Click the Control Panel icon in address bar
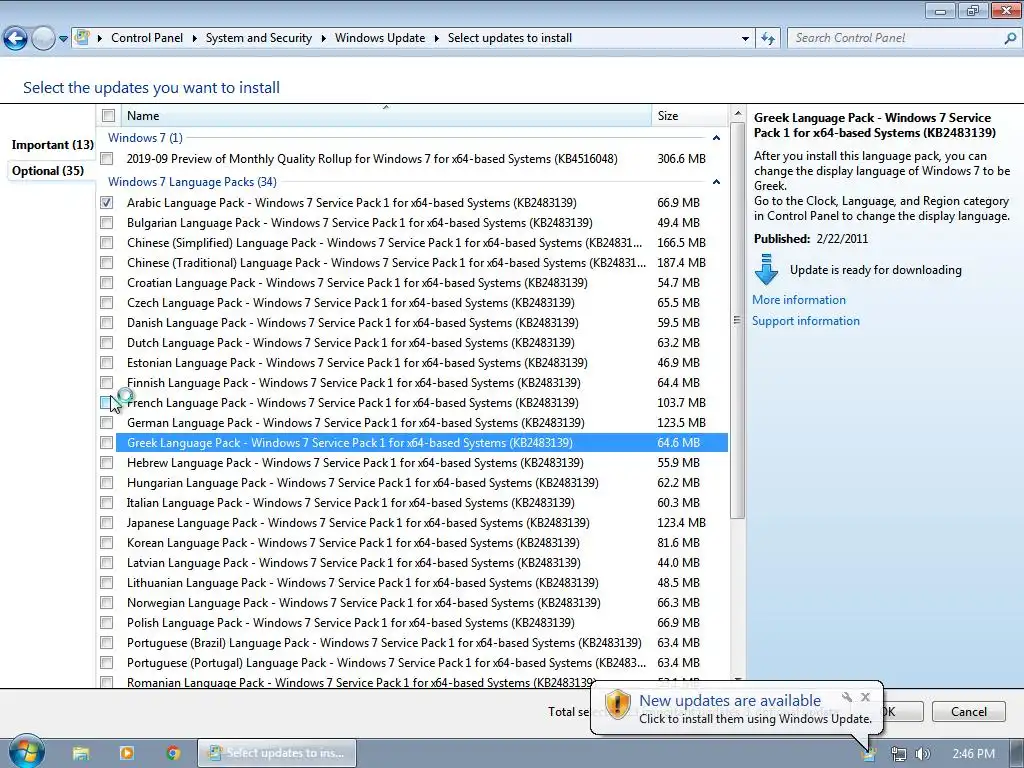Image resolution: width=1024 pixels, height=768 pixels. tap(82, 37)
